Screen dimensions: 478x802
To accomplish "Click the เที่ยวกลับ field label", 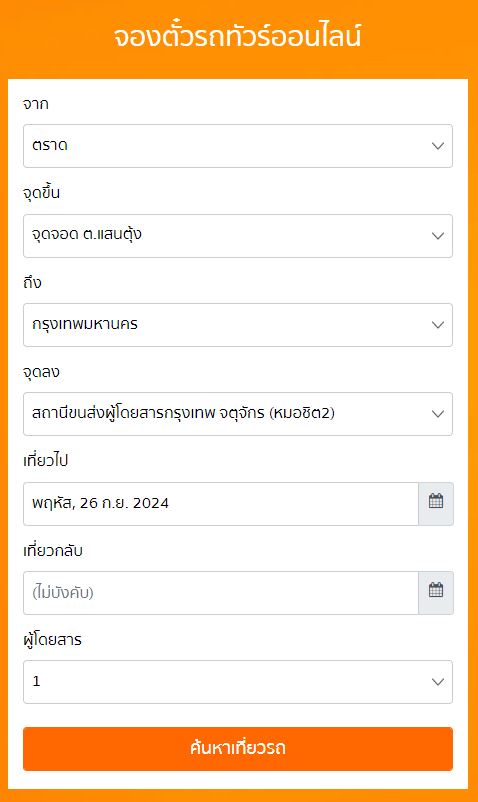I will point(53,550).
